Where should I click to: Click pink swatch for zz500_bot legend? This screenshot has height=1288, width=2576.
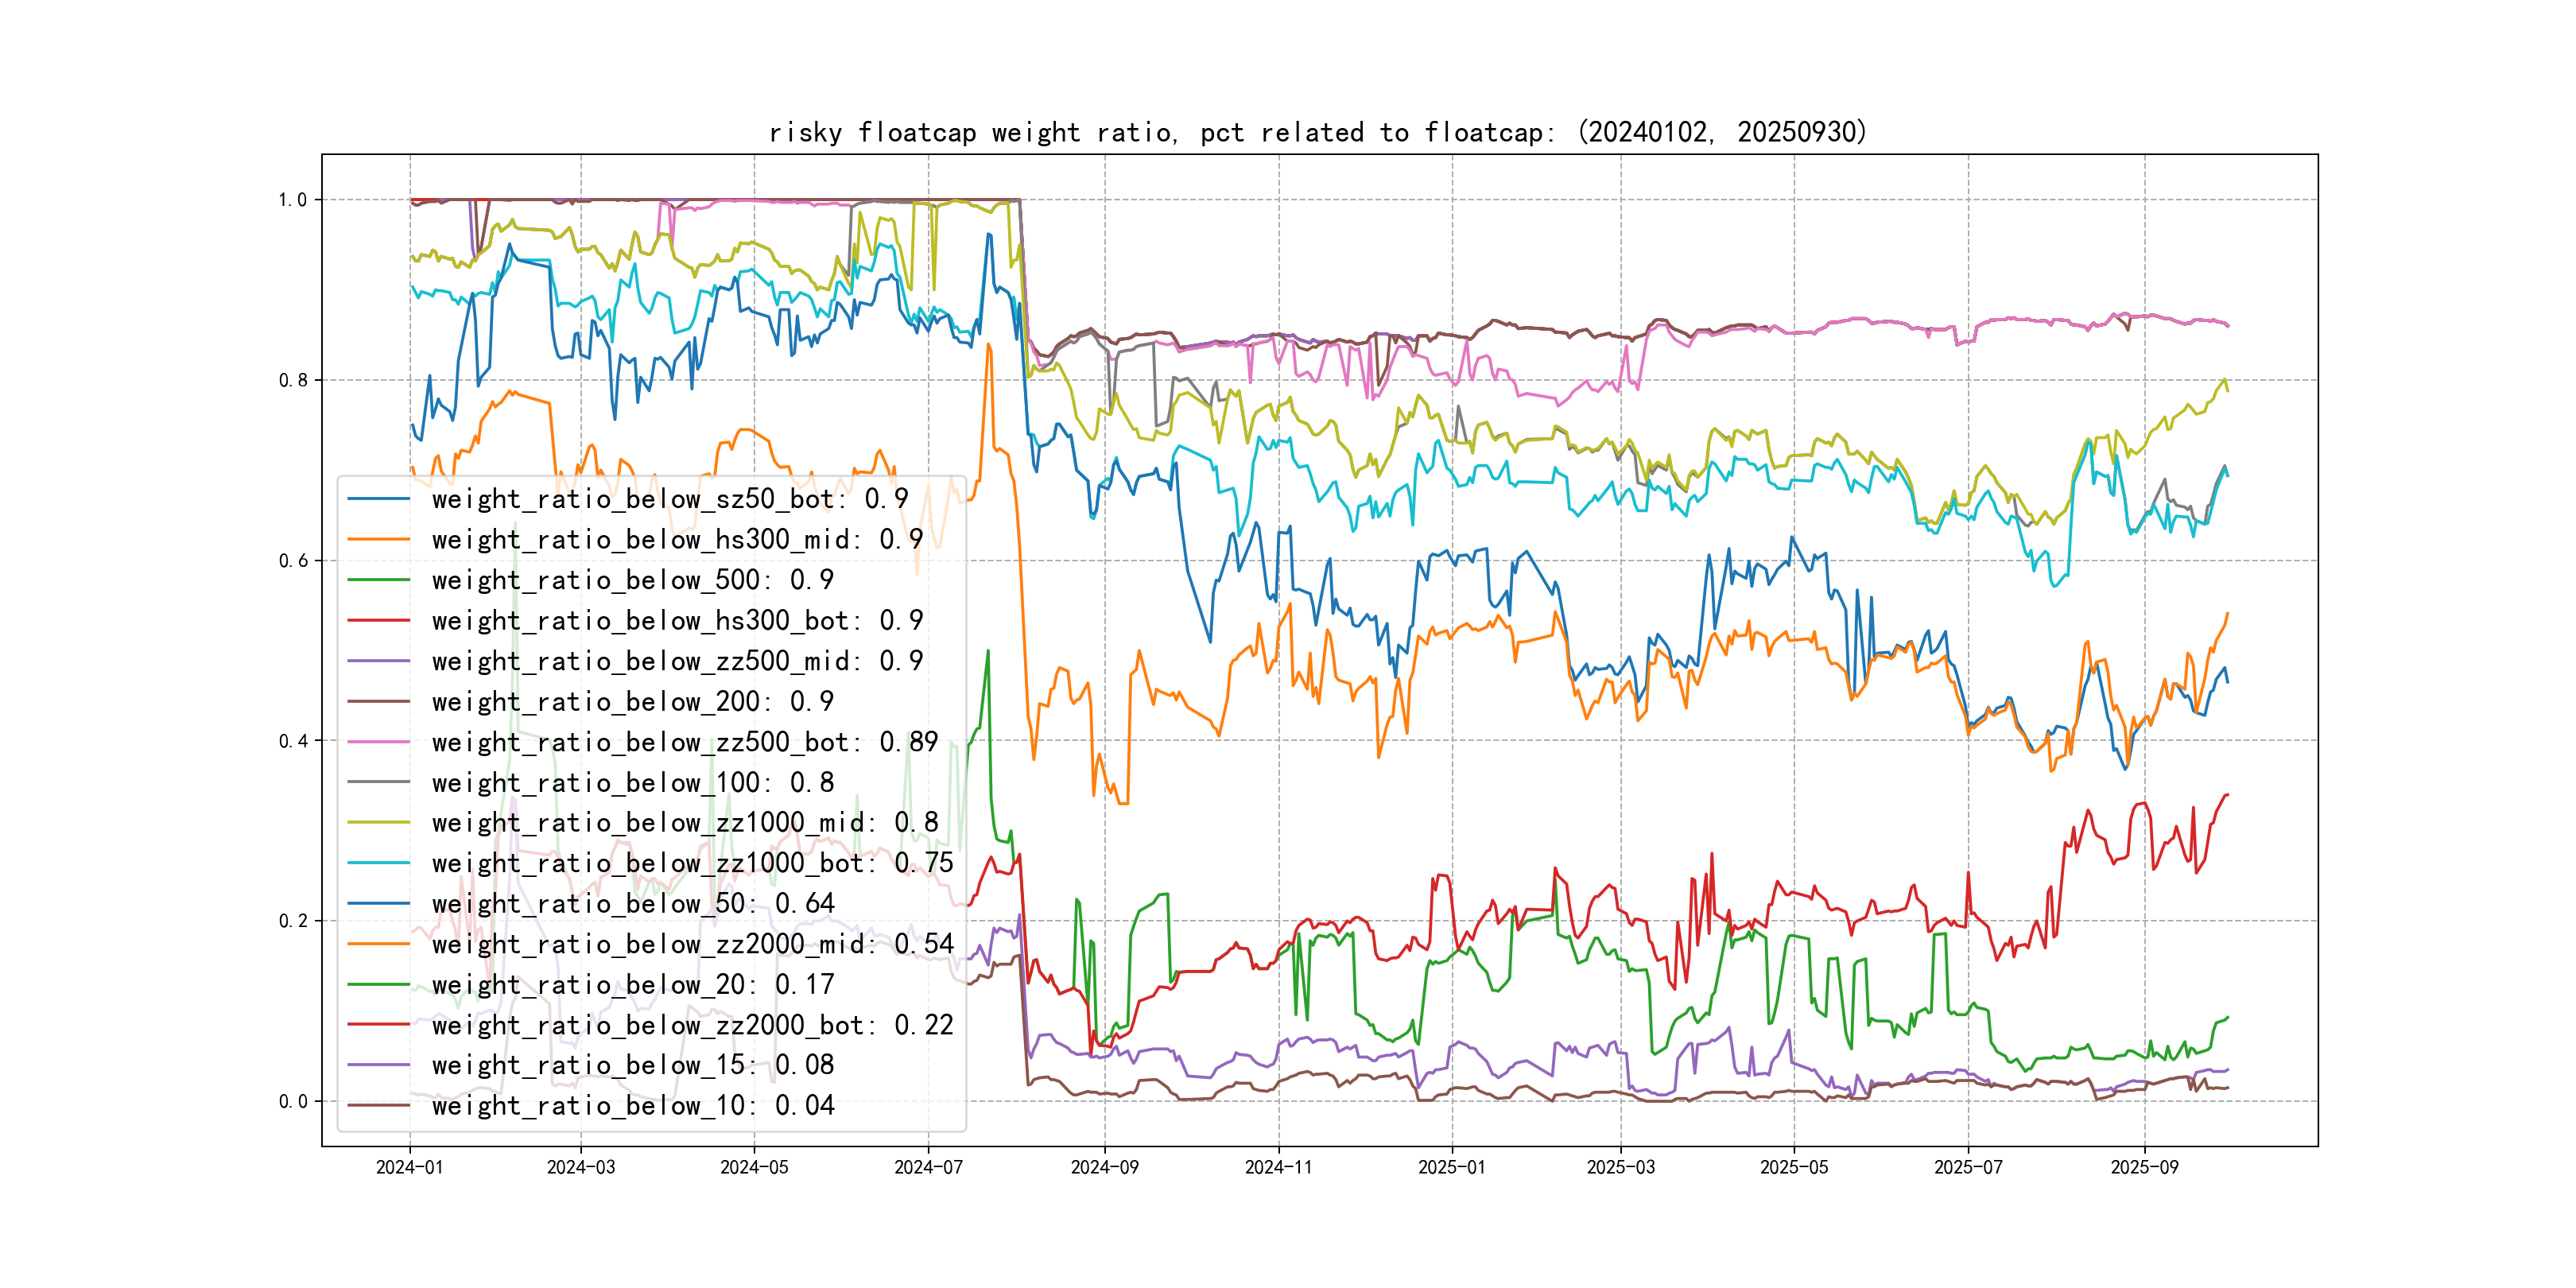(378, 742)
